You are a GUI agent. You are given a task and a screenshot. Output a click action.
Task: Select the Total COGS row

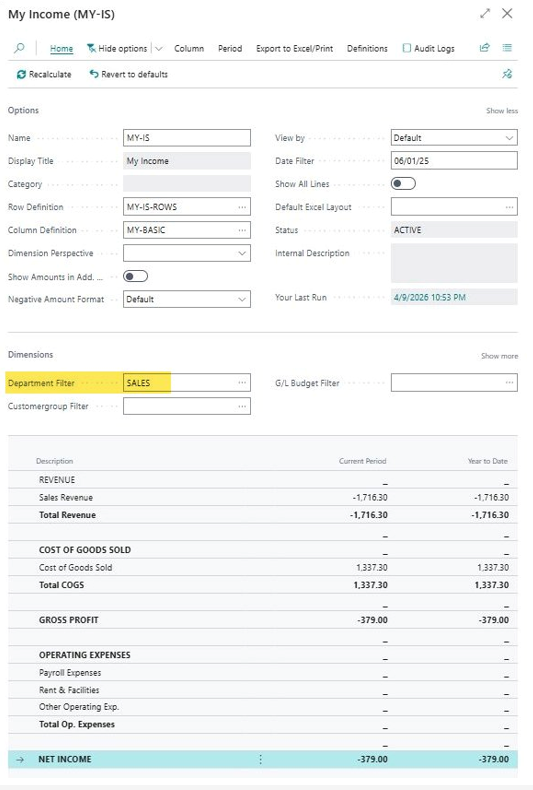pyautogui.click(x=263, y=584)
